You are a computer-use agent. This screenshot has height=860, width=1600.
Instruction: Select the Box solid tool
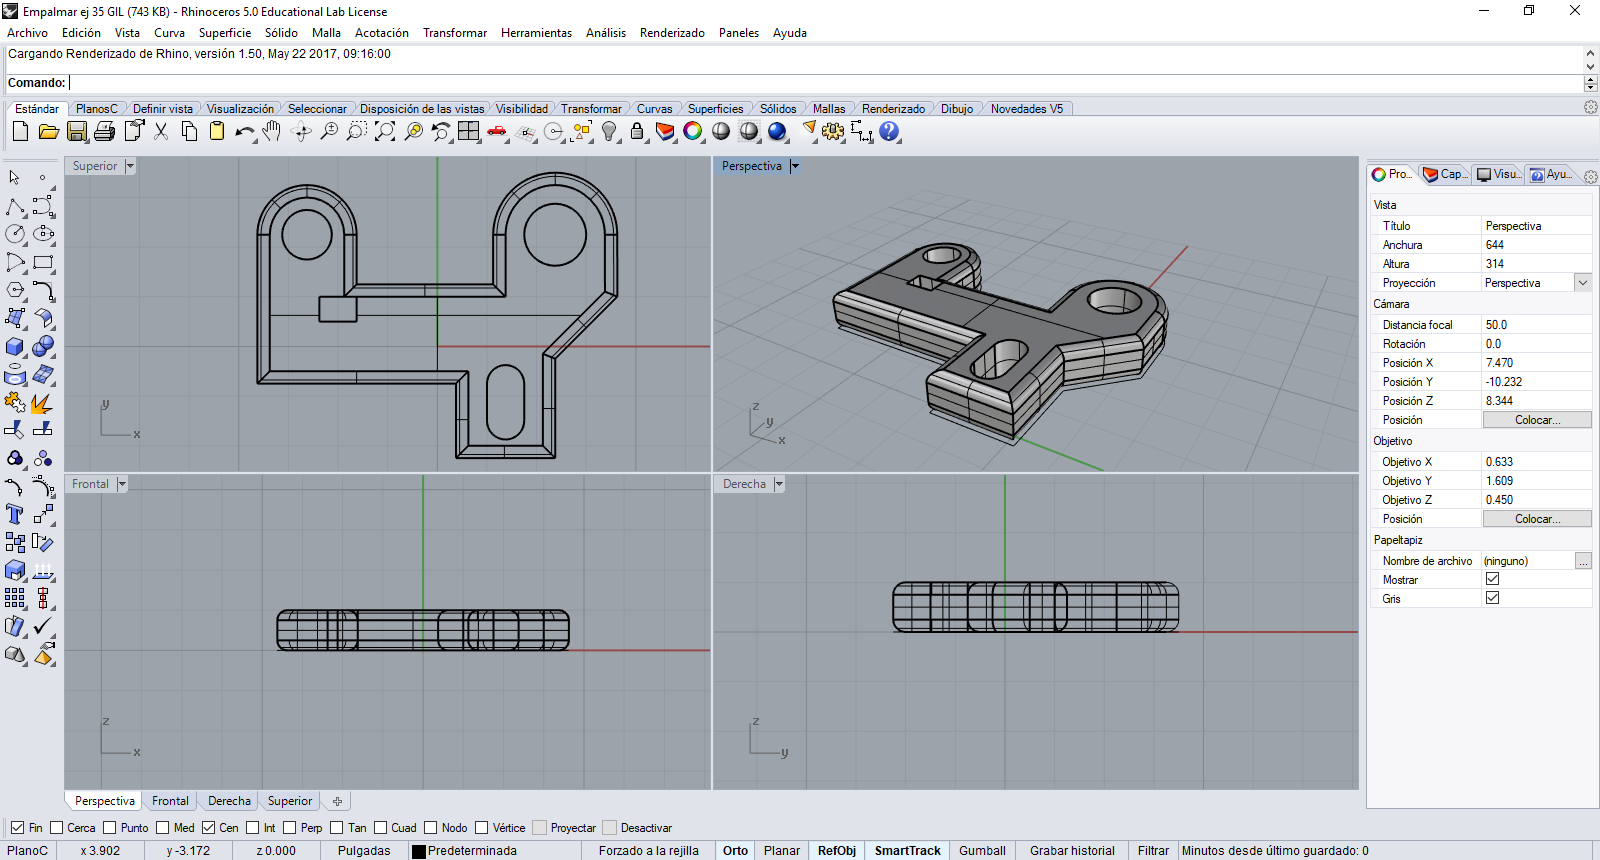pos(15,346)
